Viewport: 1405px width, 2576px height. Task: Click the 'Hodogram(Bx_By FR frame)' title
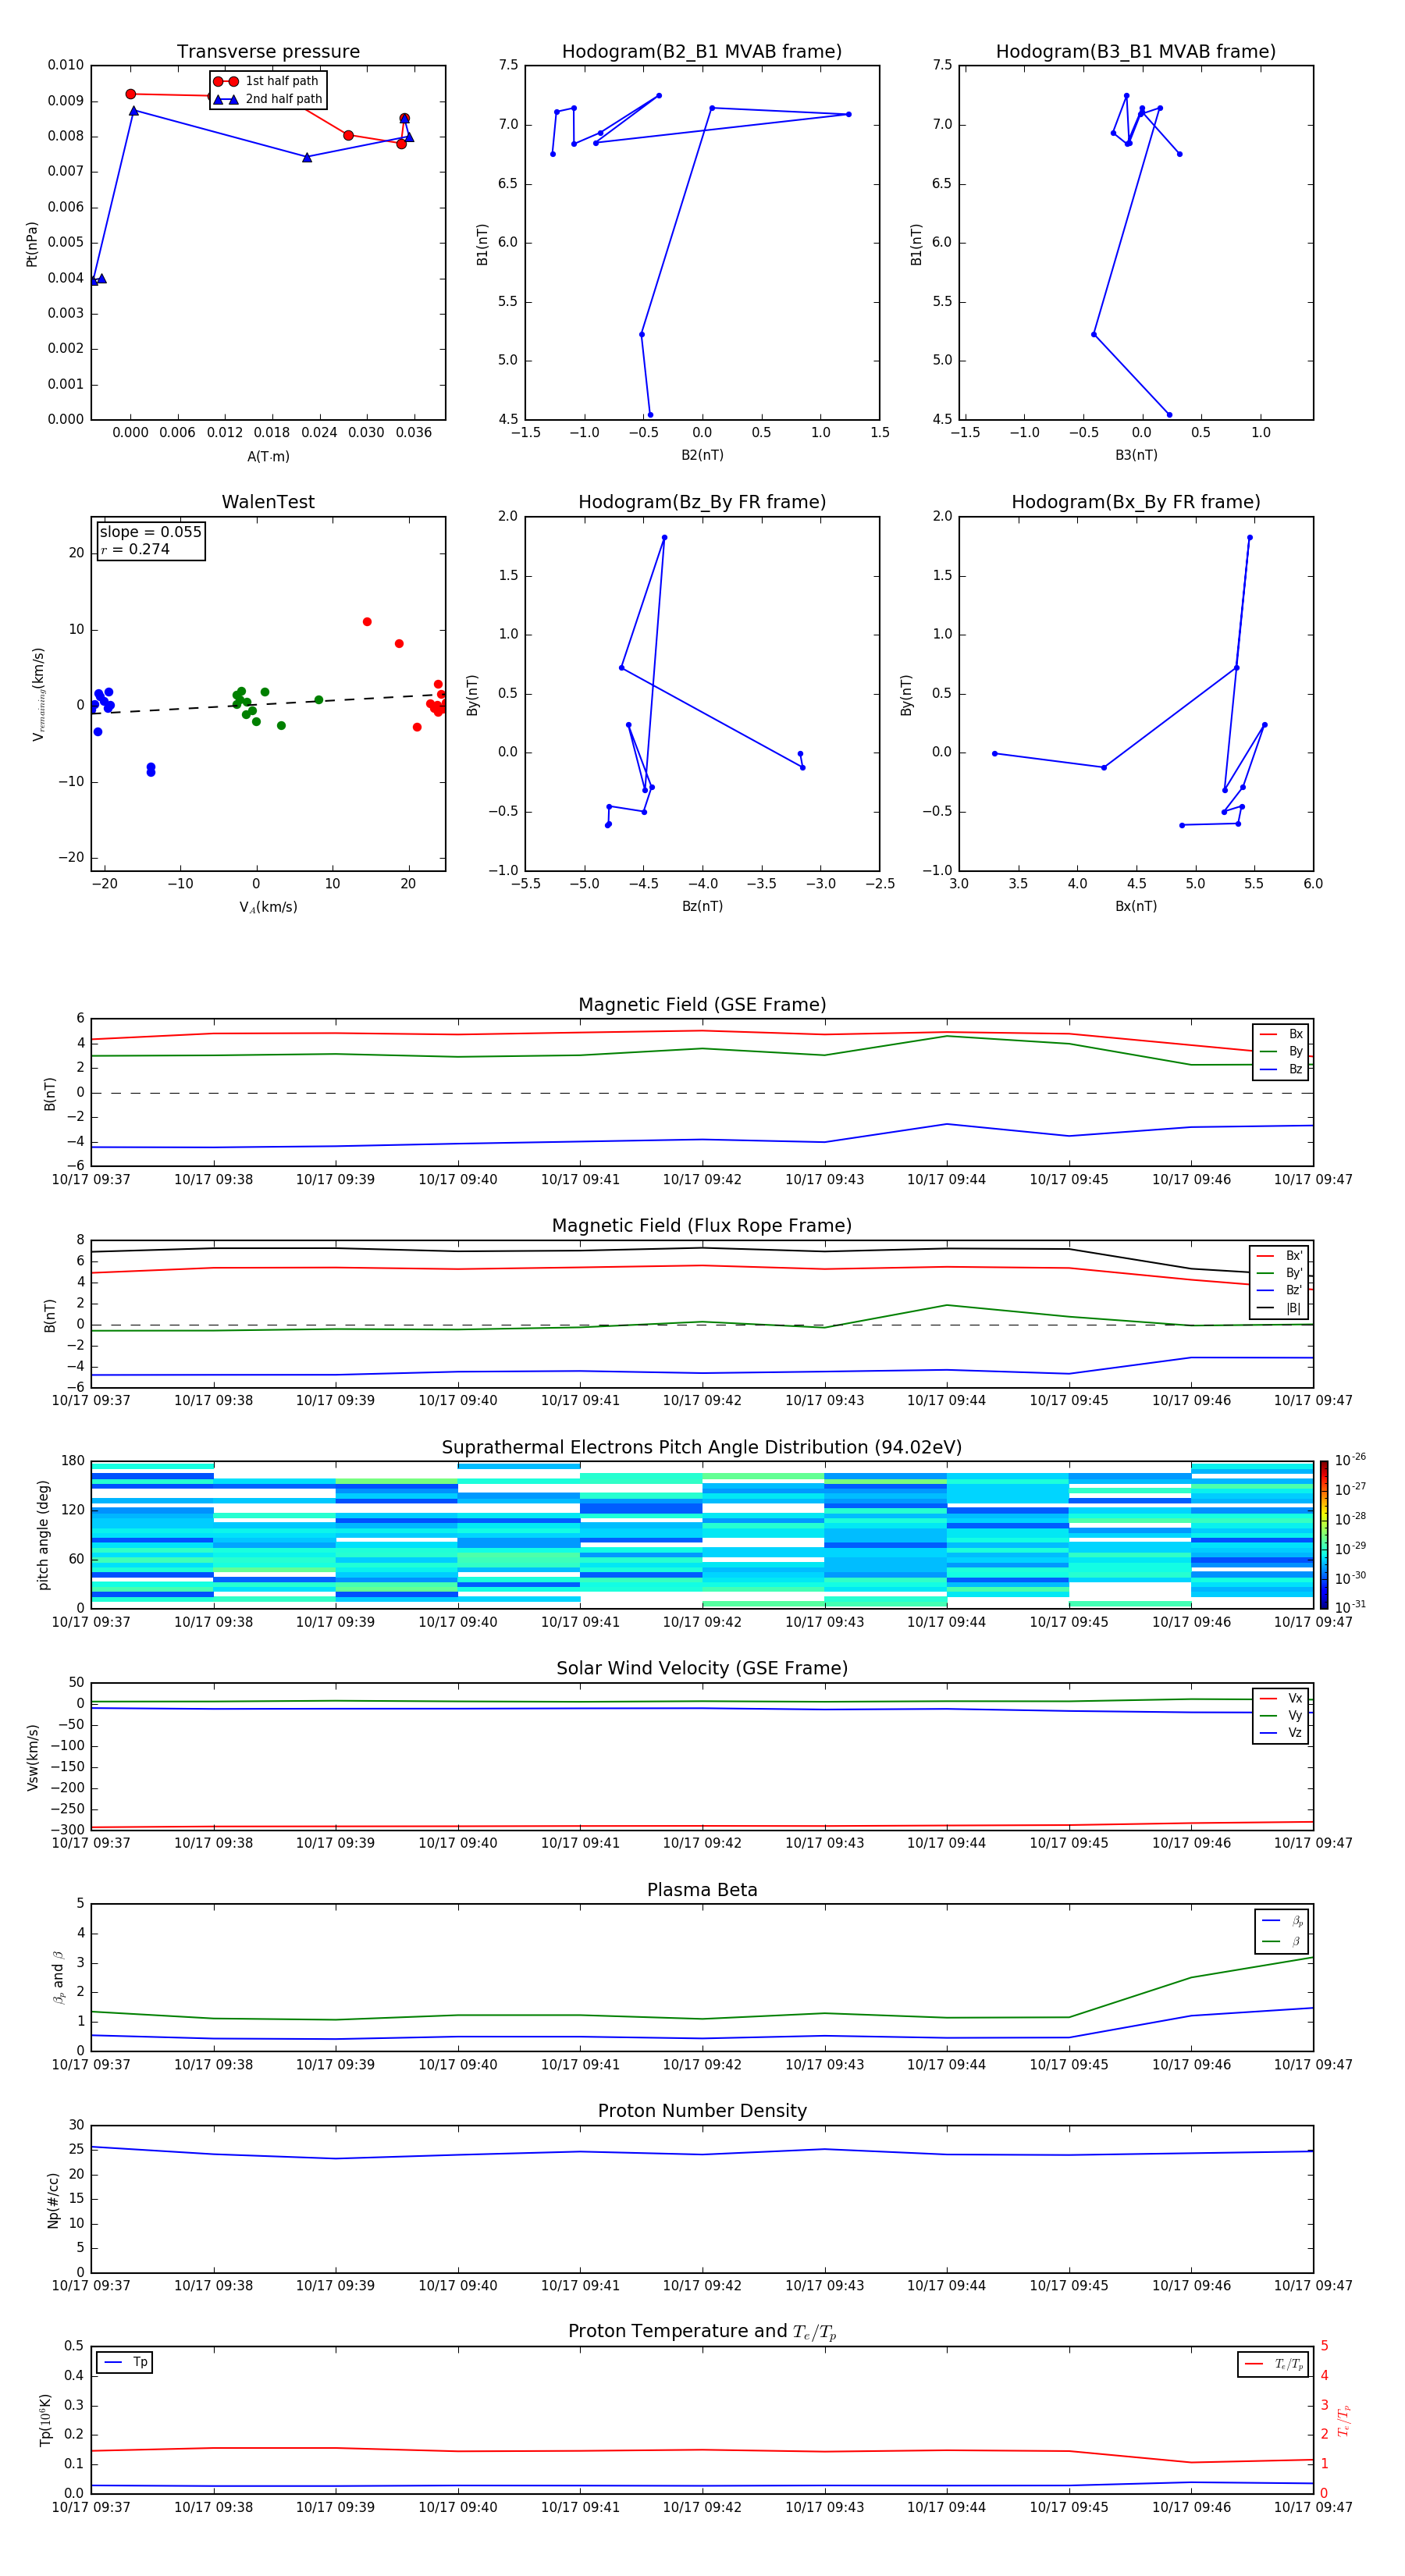1136,502
